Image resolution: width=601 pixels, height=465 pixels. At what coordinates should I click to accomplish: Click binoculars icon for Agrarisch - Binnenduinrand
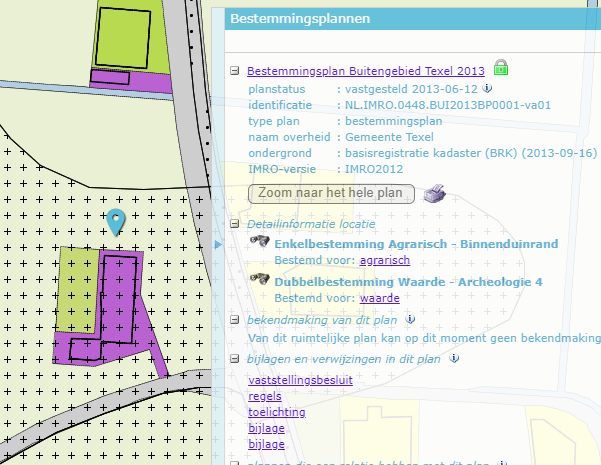260,241
